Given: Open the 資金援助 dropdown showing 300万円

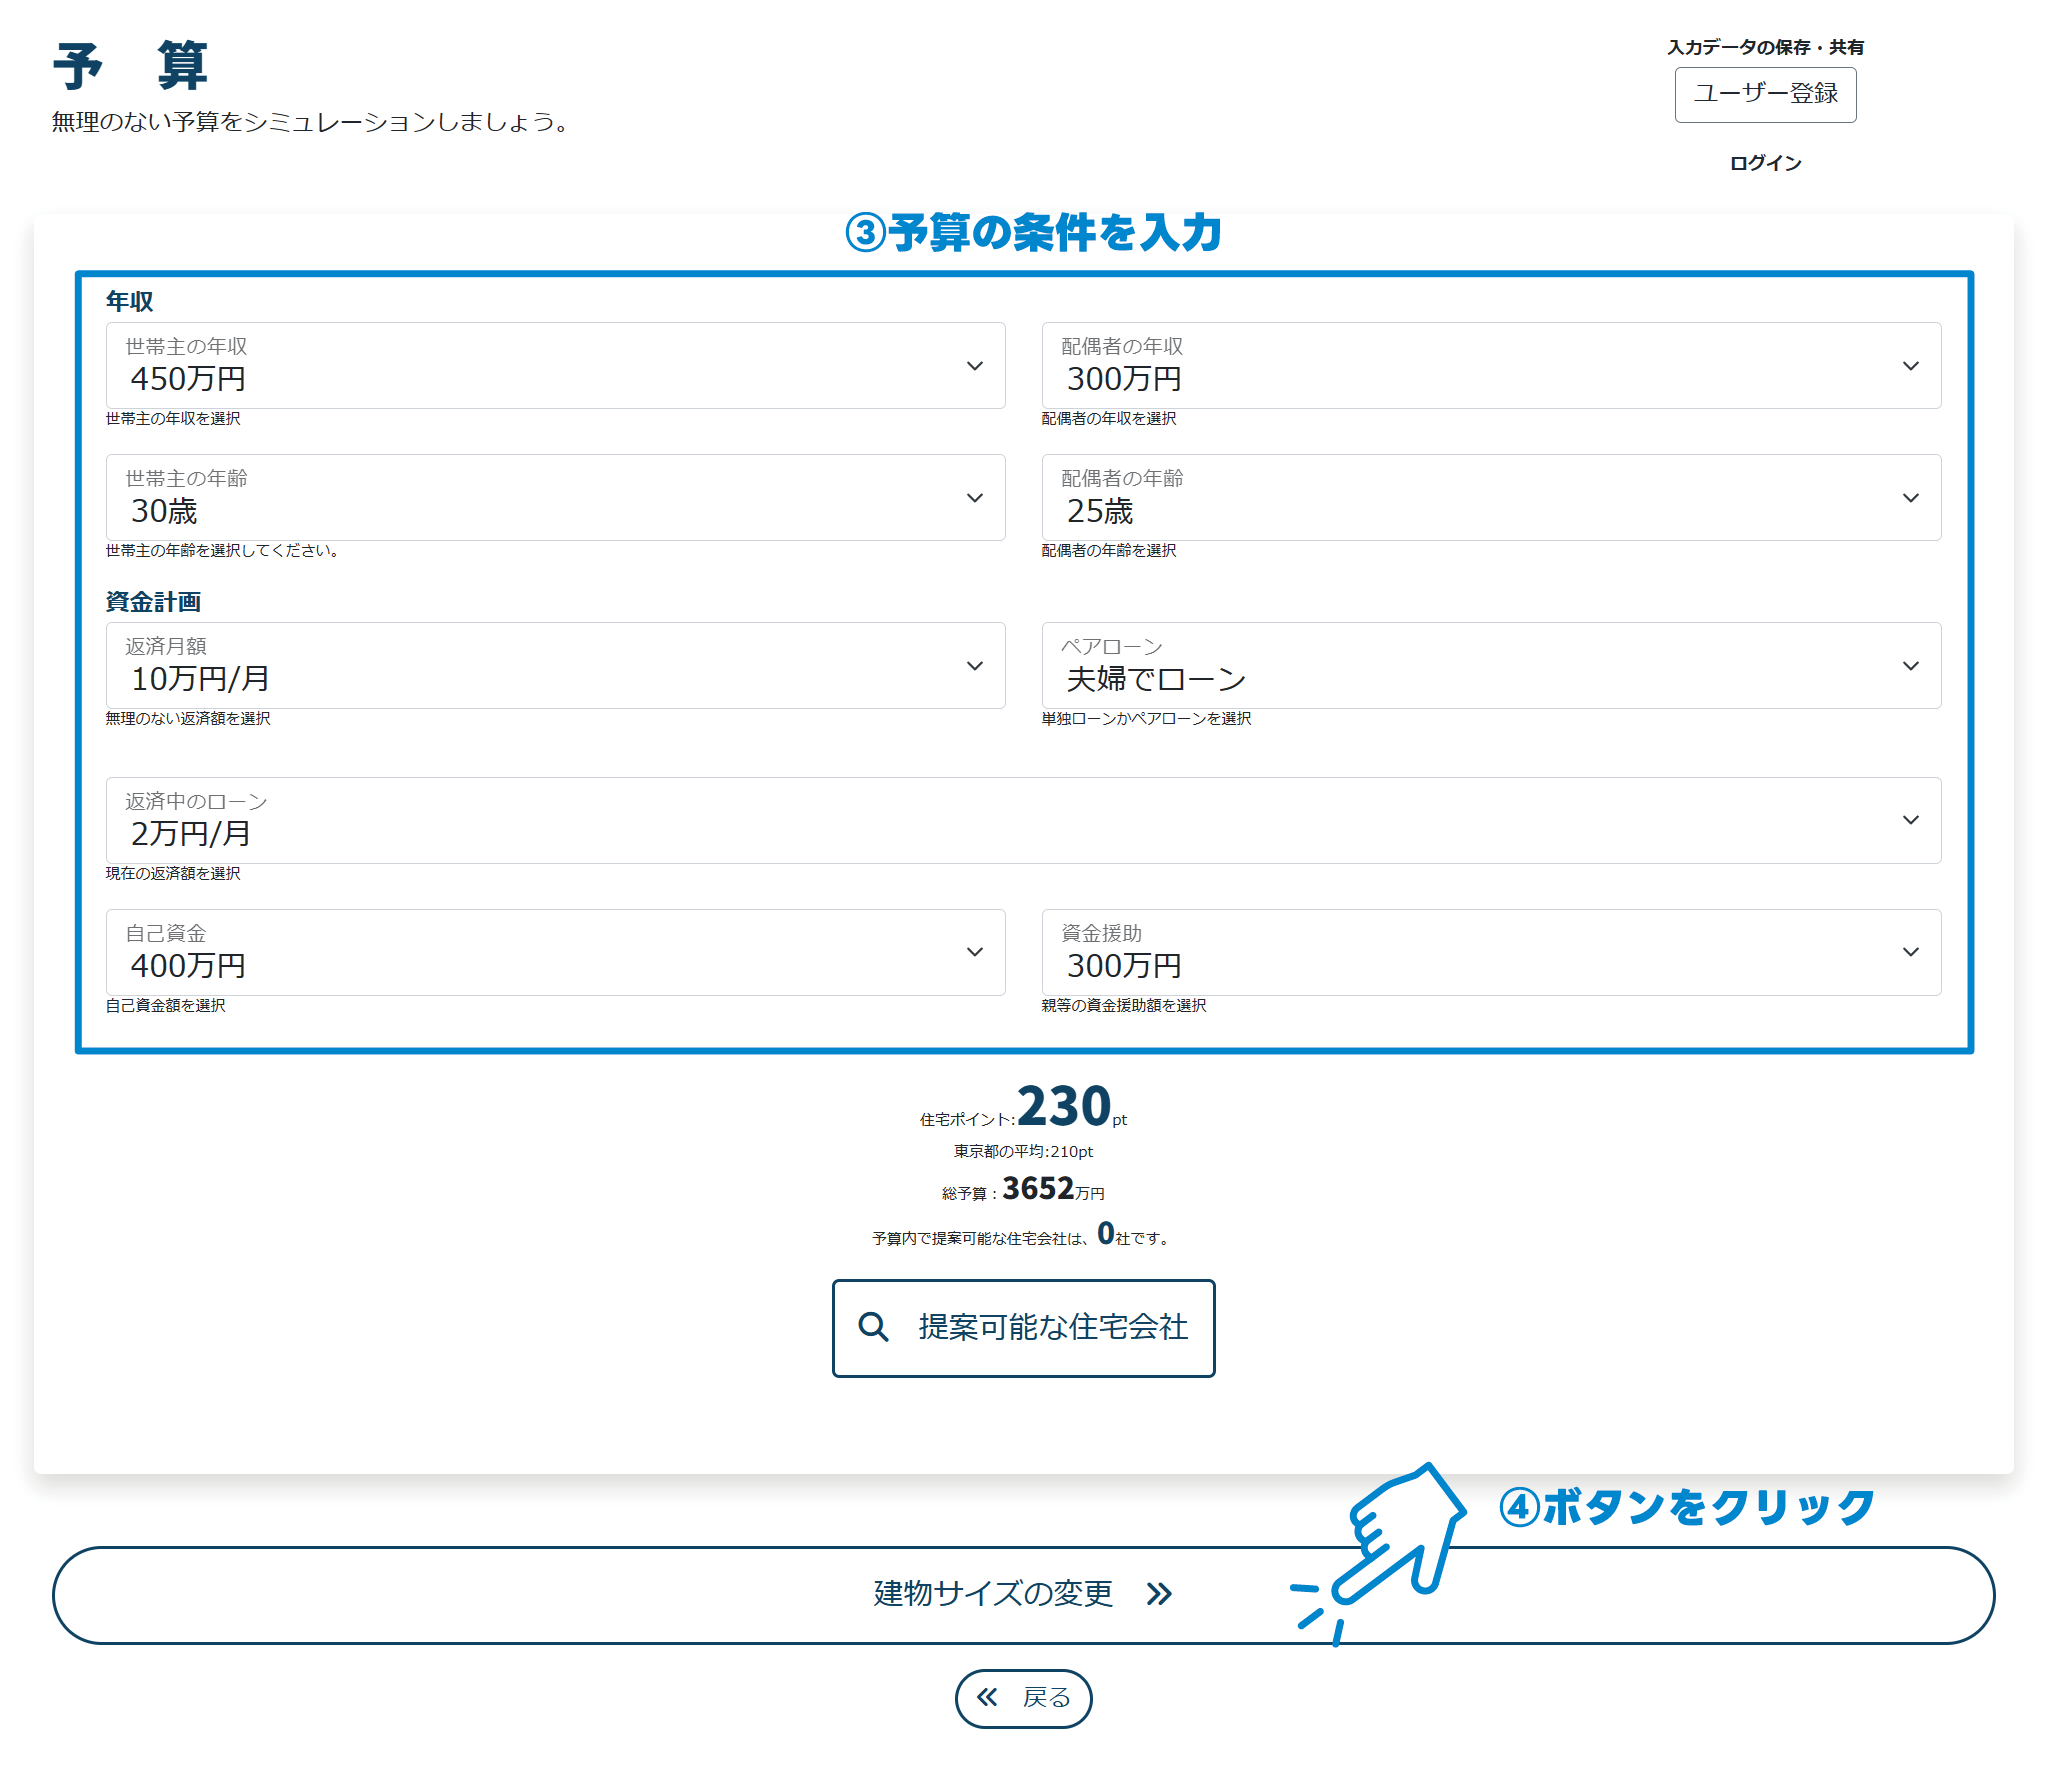Looking at the screenshot, I should coord(1490,952).
